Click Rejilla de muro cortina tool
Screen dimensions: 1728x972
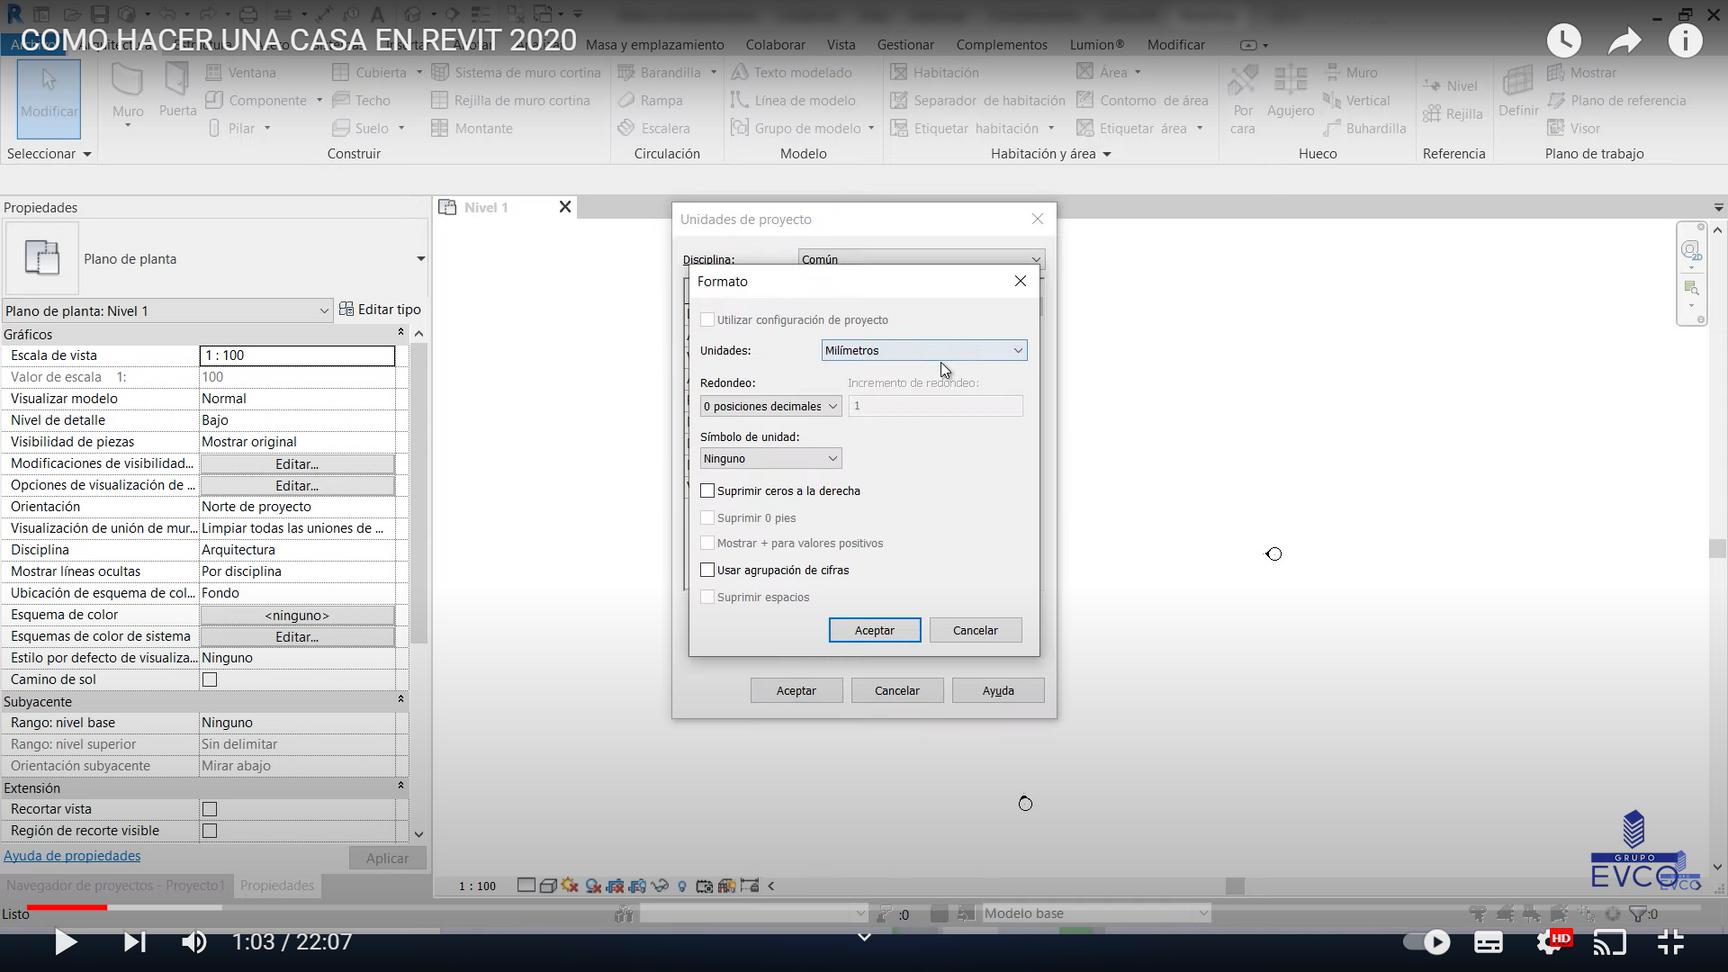510,100
